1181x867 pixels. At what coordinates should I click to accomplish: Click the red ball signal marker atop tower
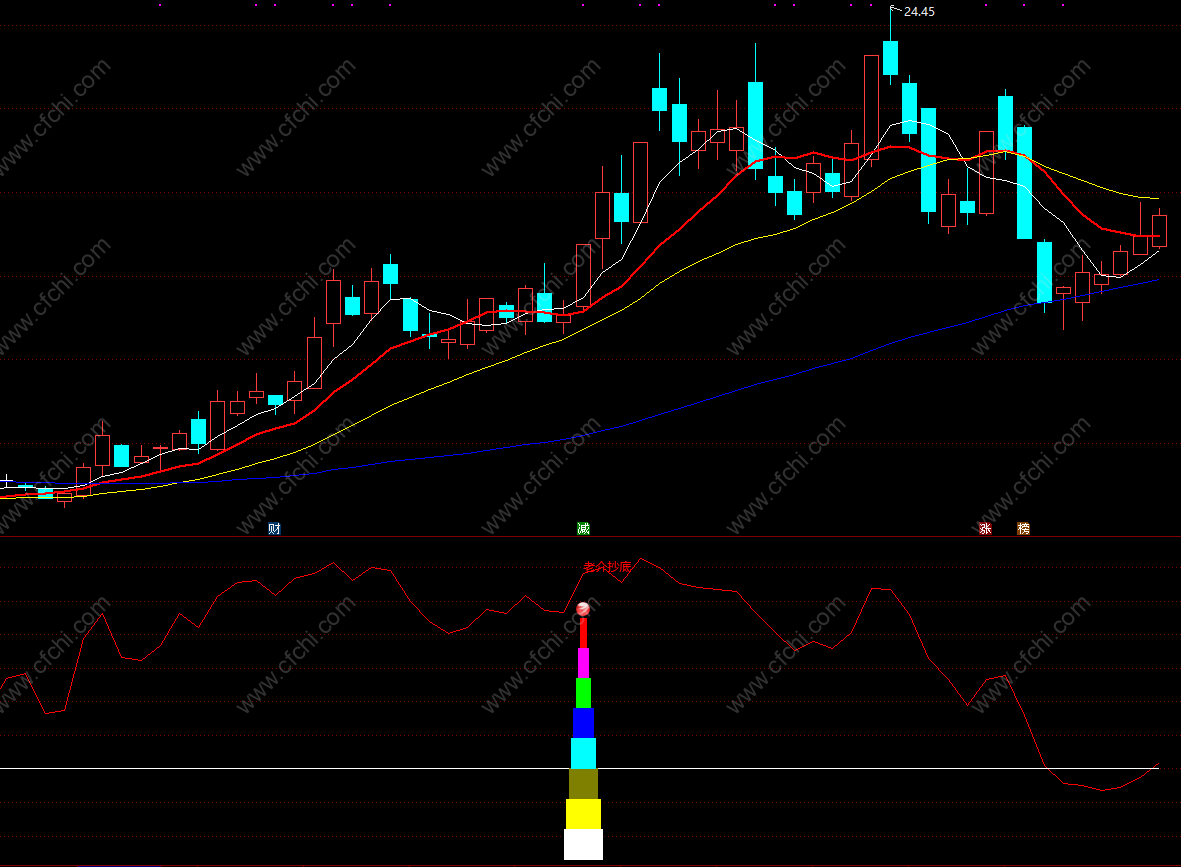coord(583,609)
